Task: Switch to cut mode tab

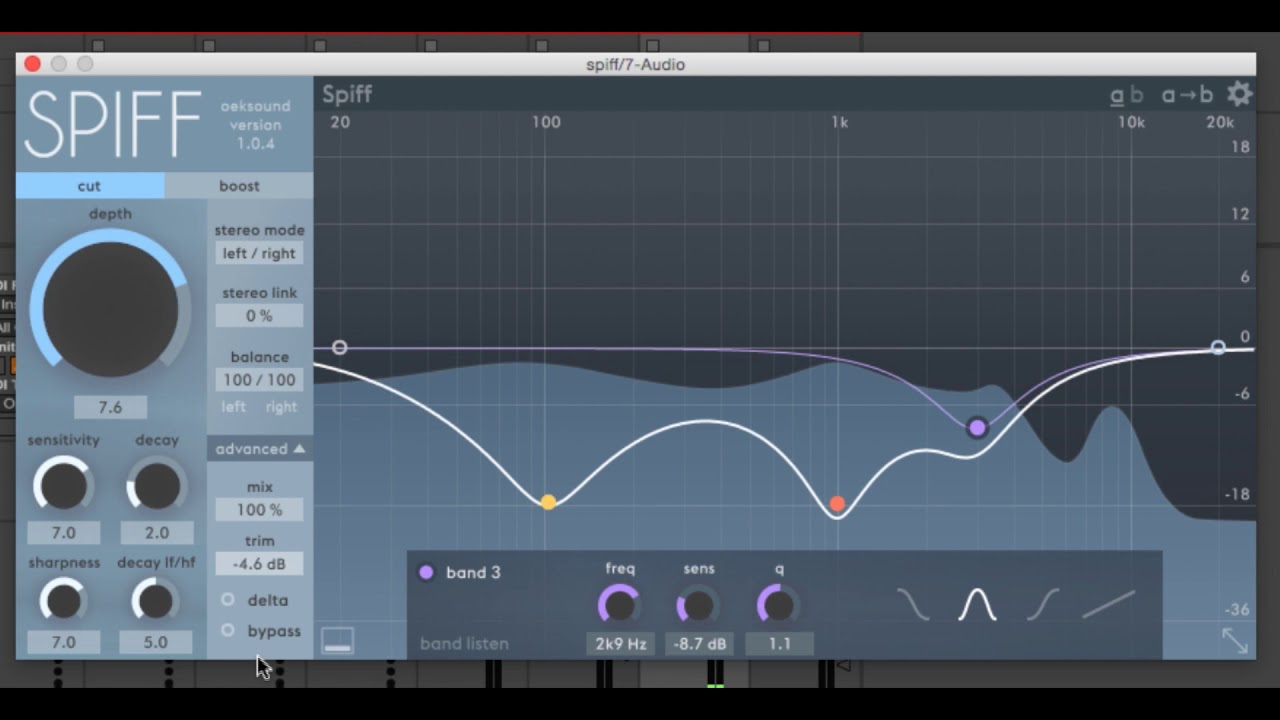Action: pyautogui.click(x=90, y=186)
